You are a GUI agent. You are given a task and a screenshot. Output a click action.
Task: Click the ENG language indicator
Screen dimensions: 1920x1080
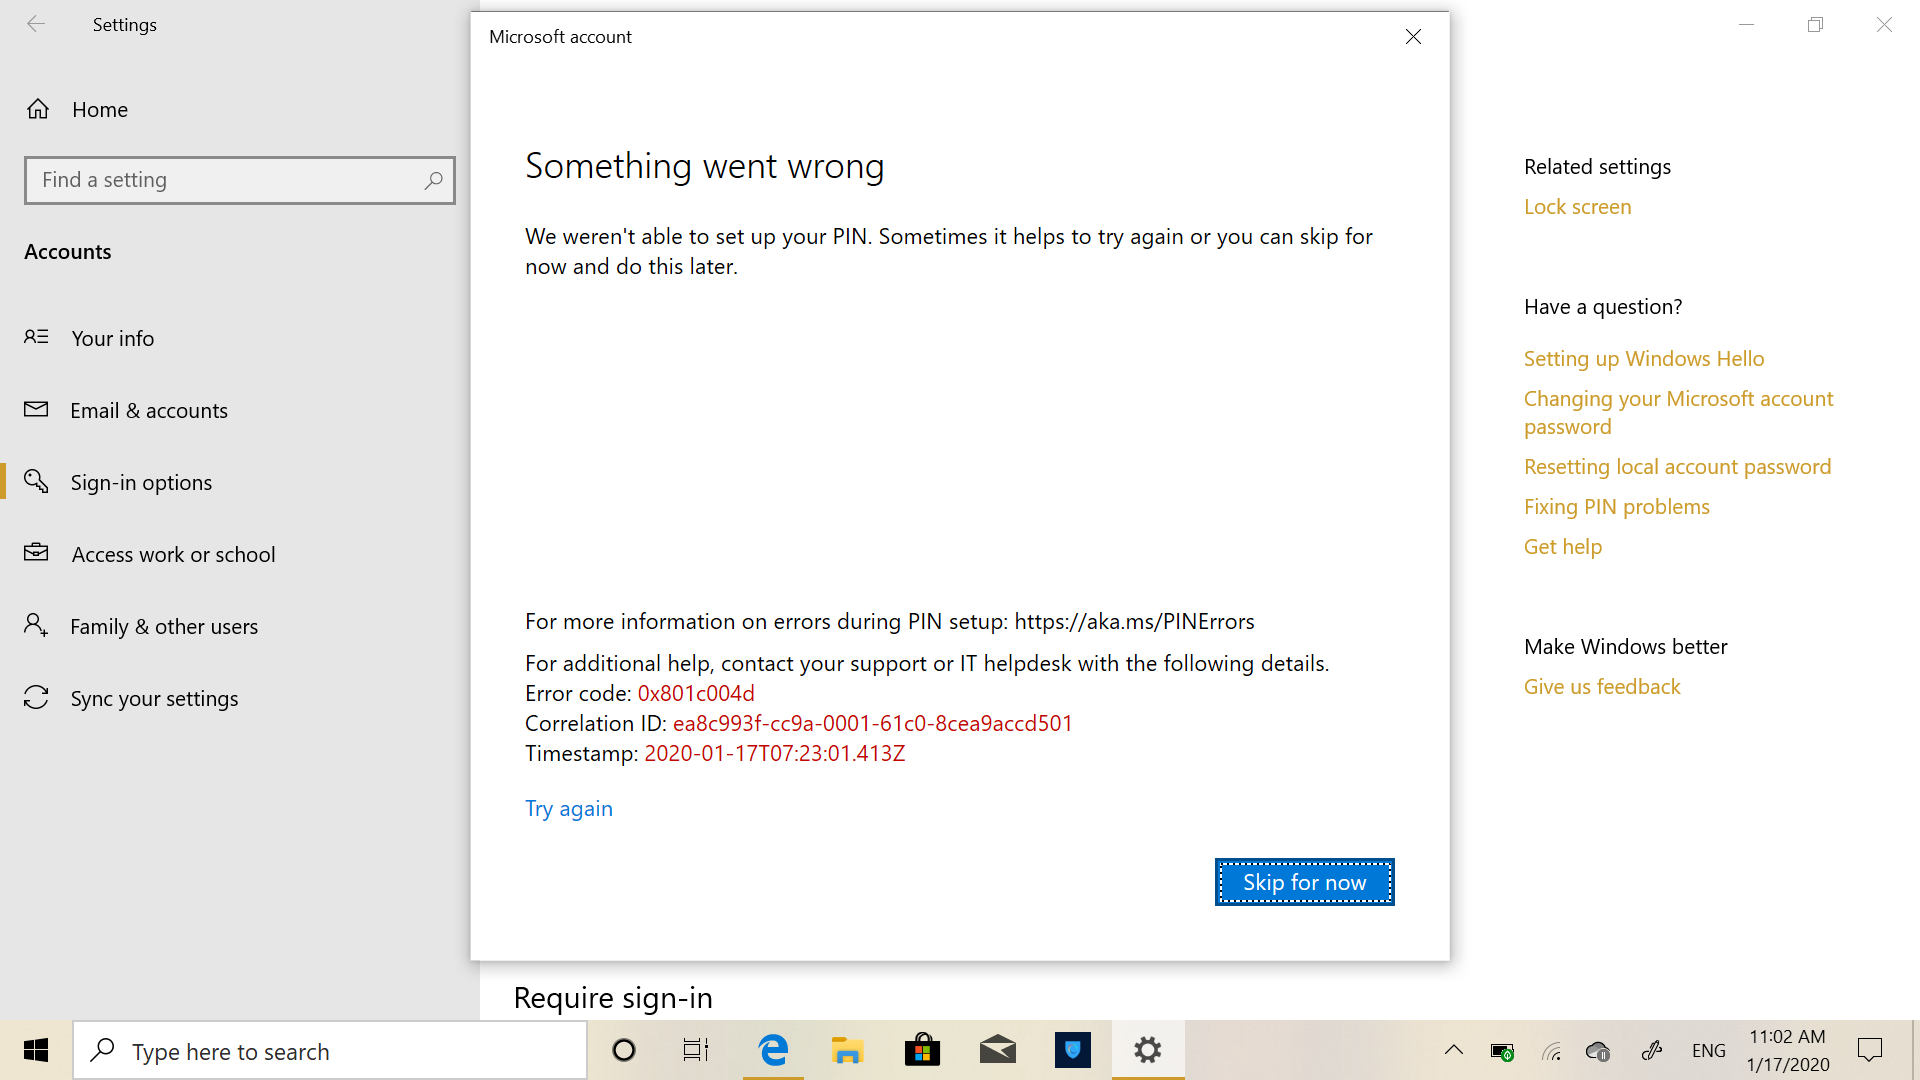(1709, 1051)
